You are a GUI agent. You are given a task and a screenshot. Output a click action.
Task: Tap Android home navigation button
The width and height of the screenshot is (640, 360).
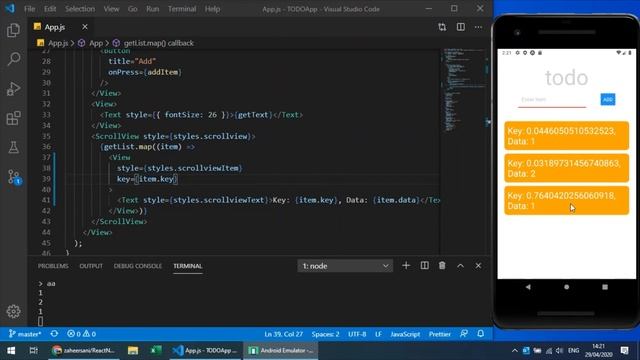click(567, 287)
